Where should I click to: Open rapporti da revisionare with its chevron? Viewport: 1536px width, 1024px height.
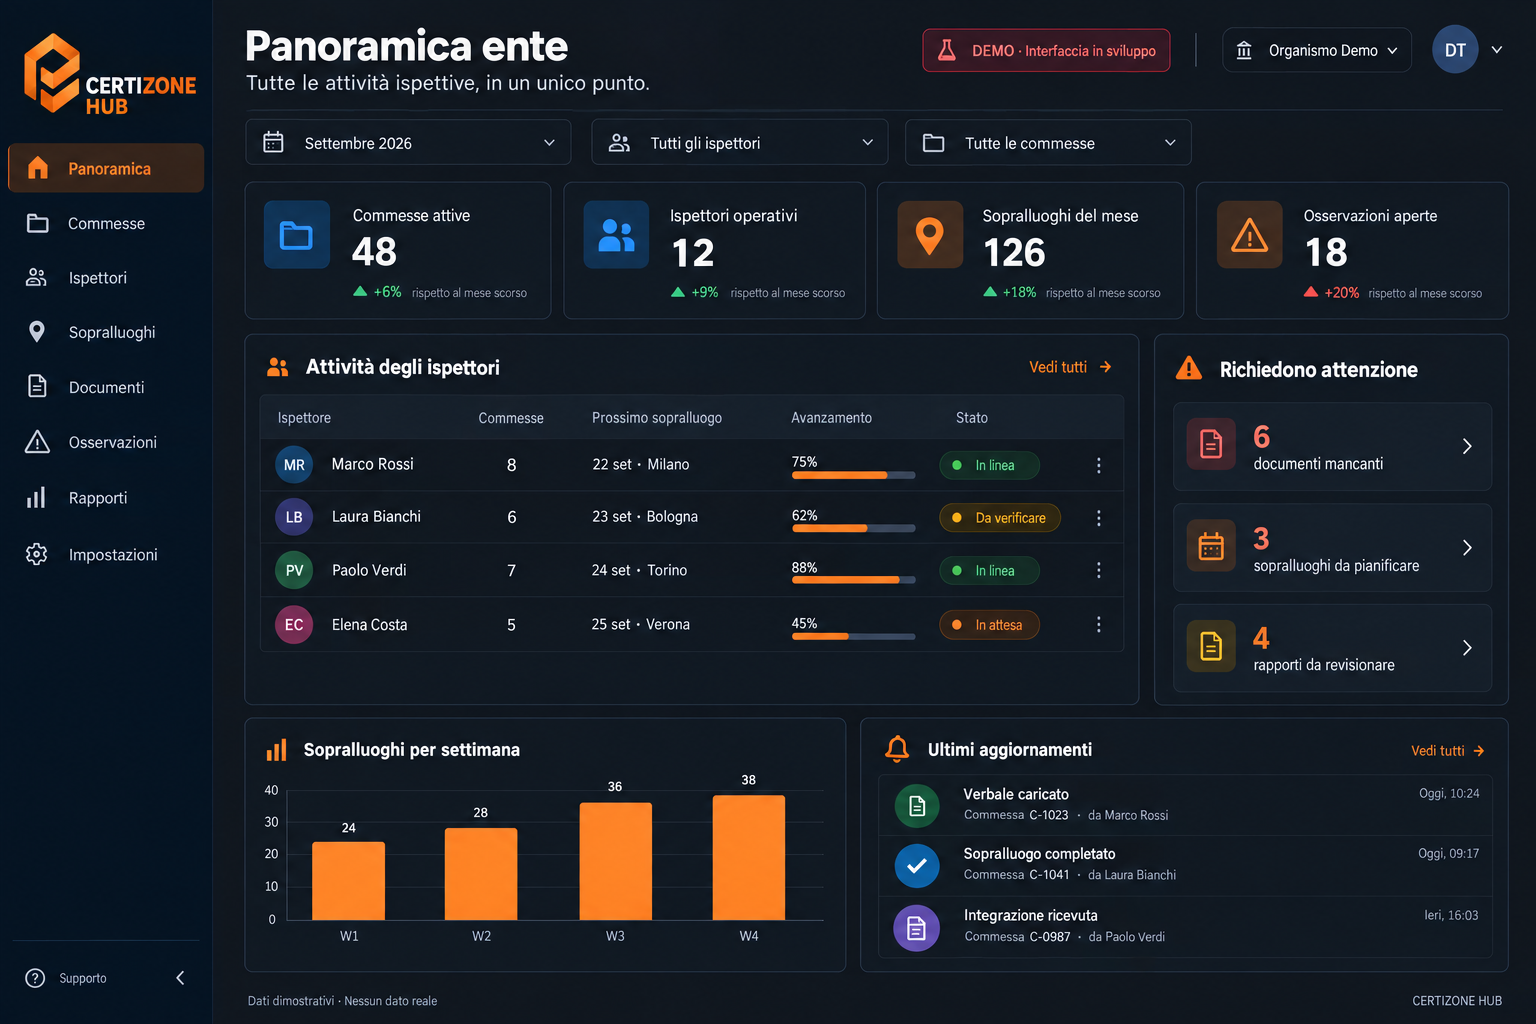pyautogui.click(x=1467, y=648)
